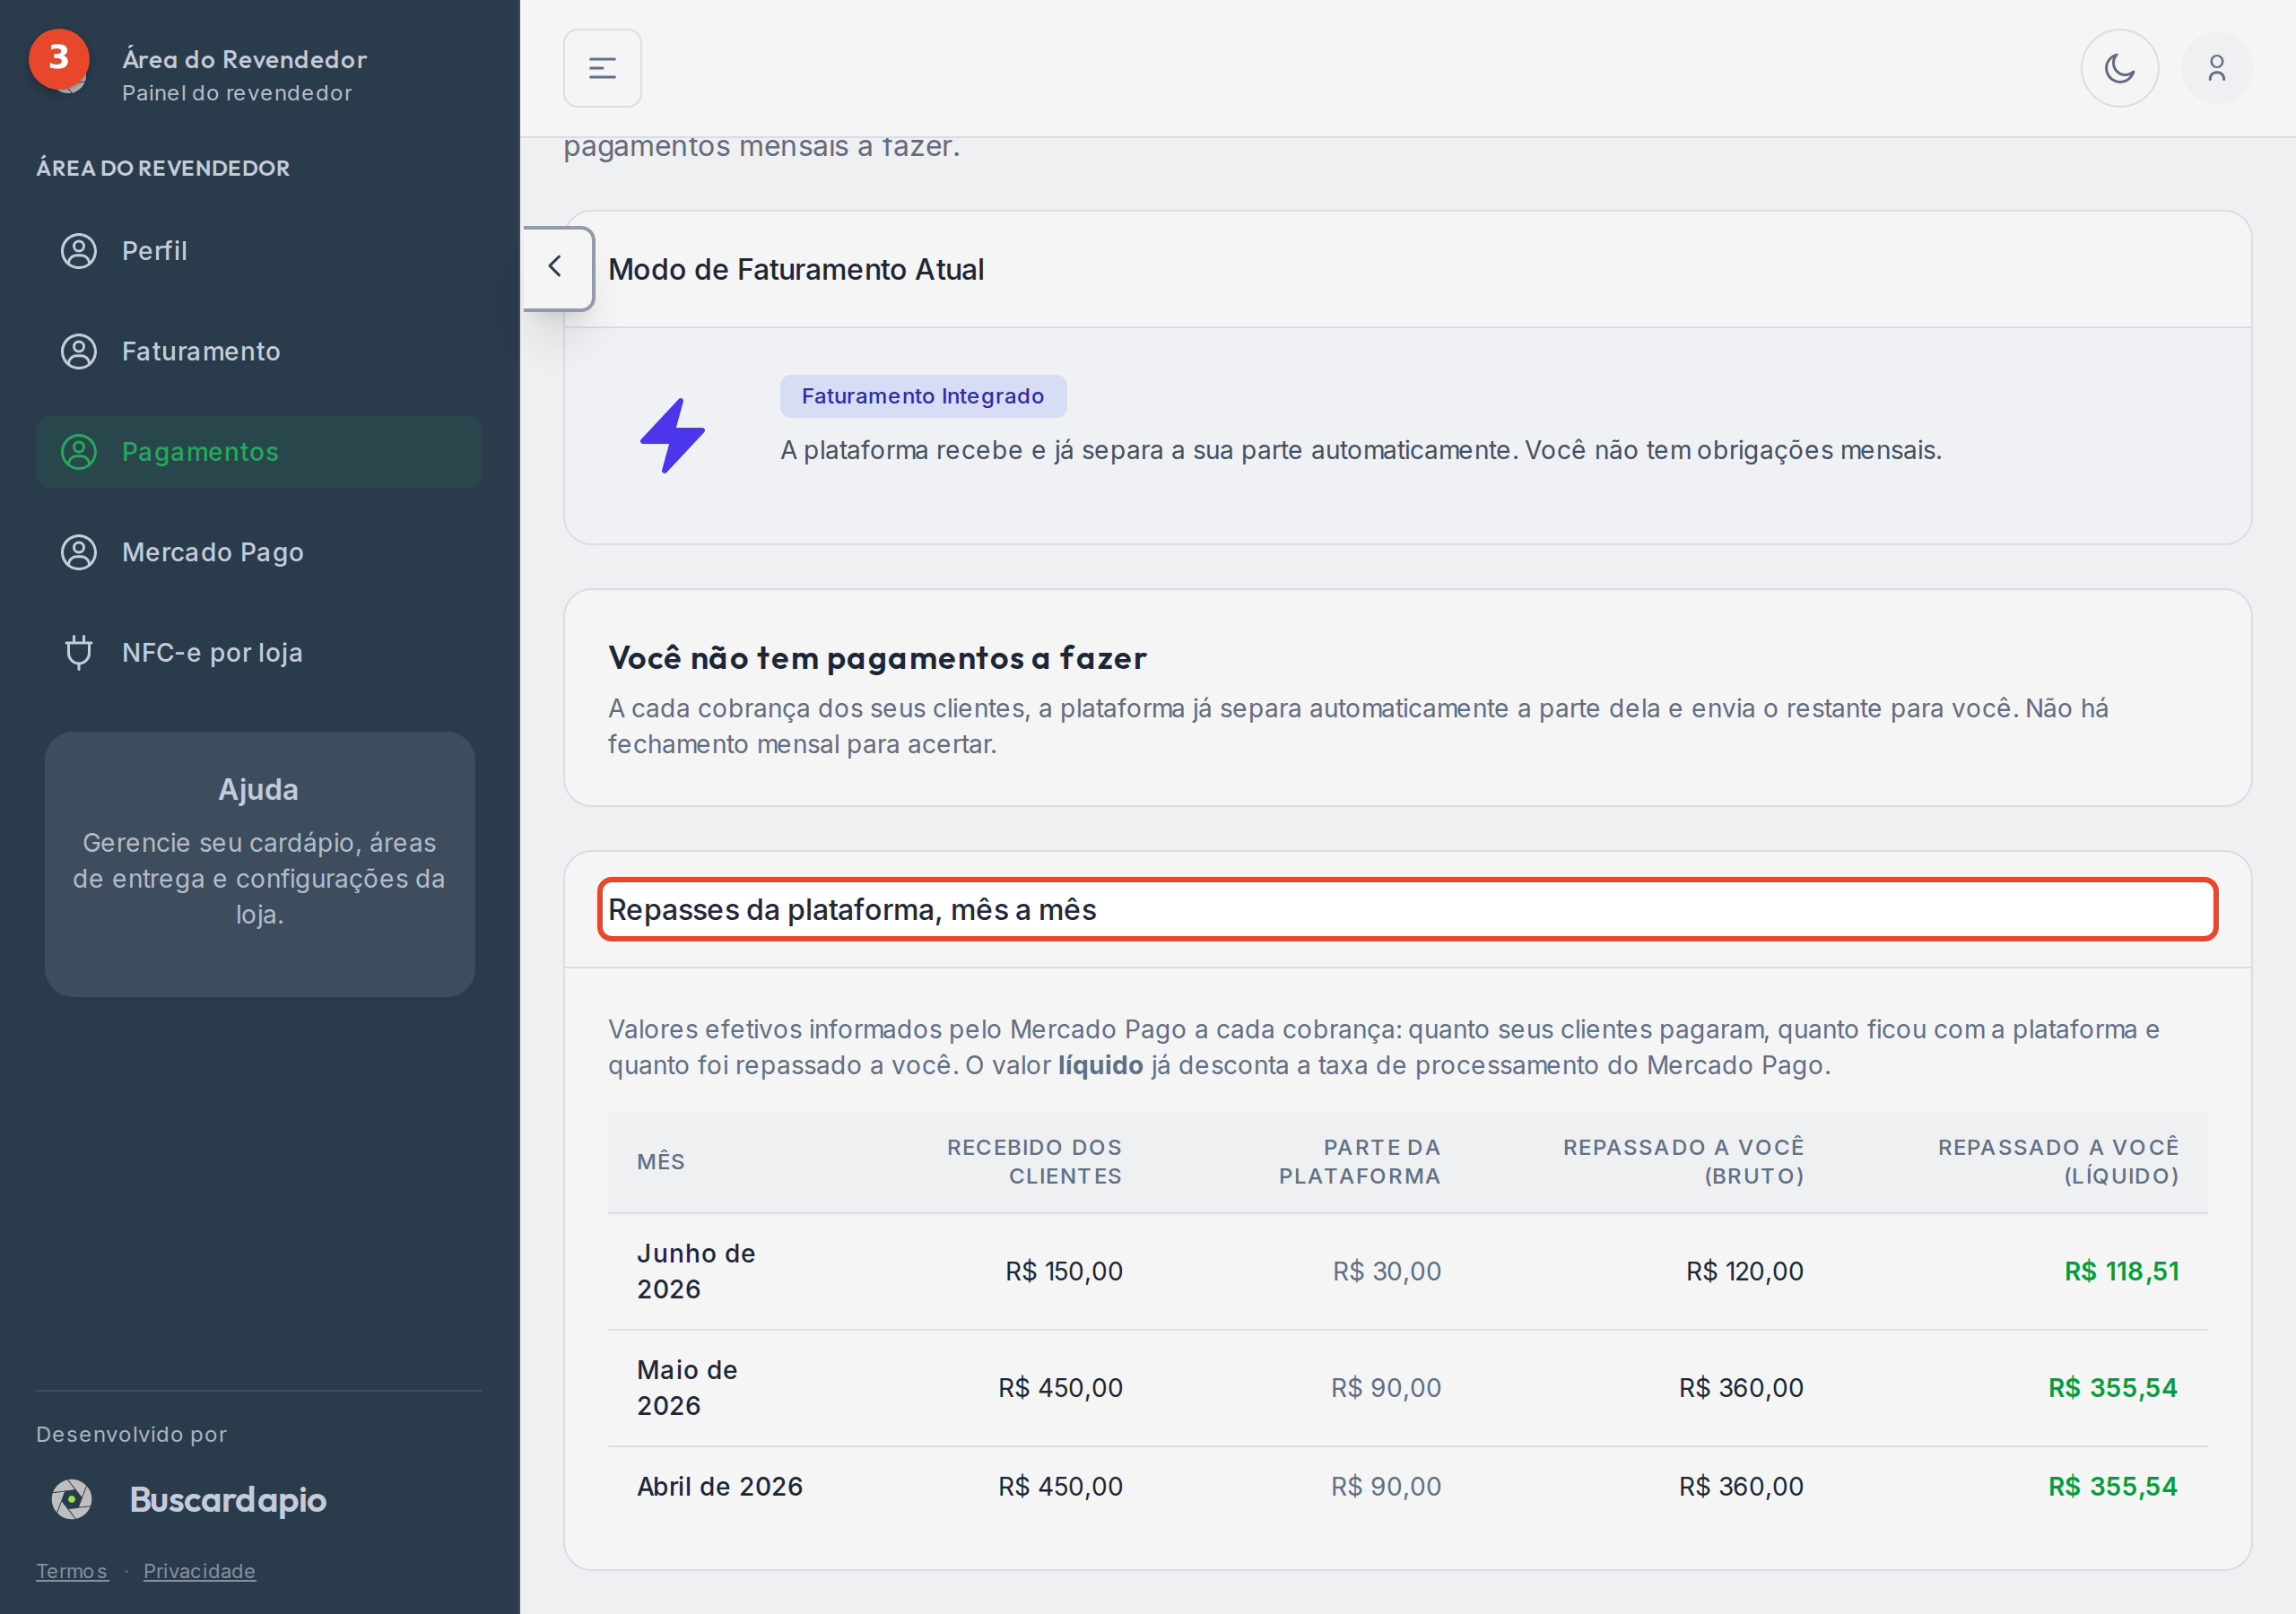Screen dimensions: 2296x1614
Task: Open Mercado Pago in sidebar
Action: 259,552
